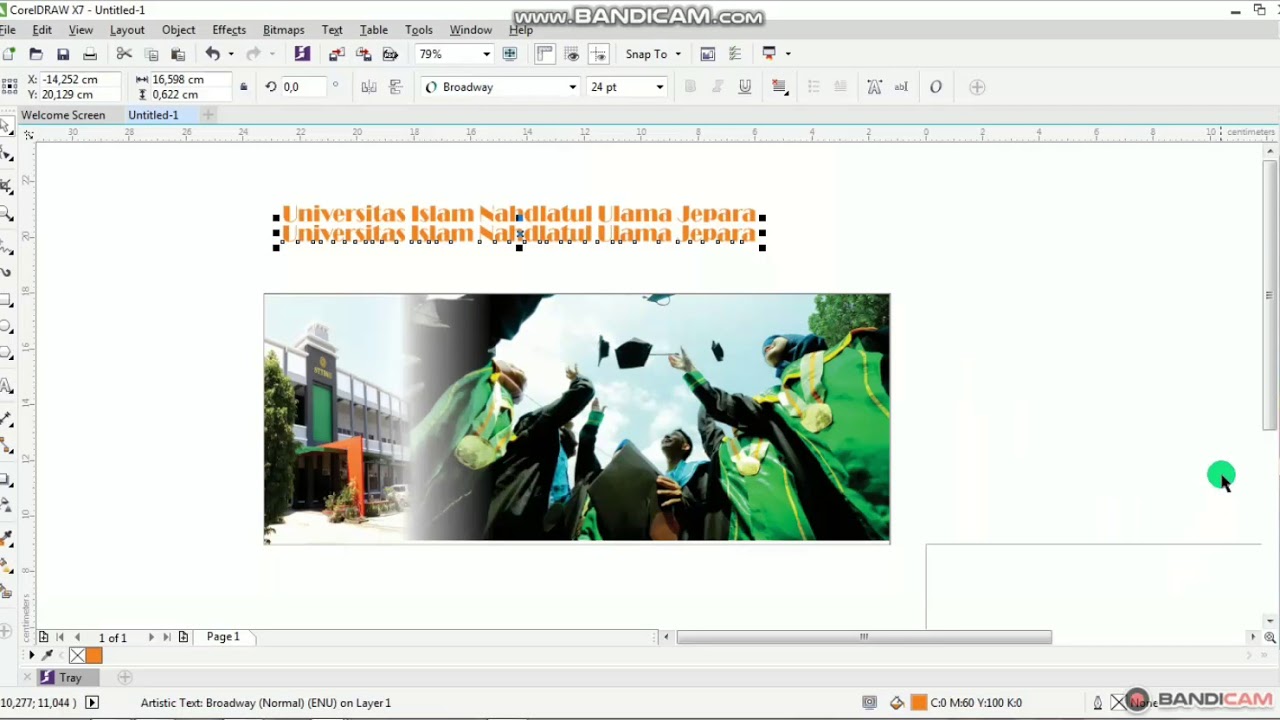Open the text alignment dropdown
The width and height of the screenshot is (1280, 720).
pos(780,87)
